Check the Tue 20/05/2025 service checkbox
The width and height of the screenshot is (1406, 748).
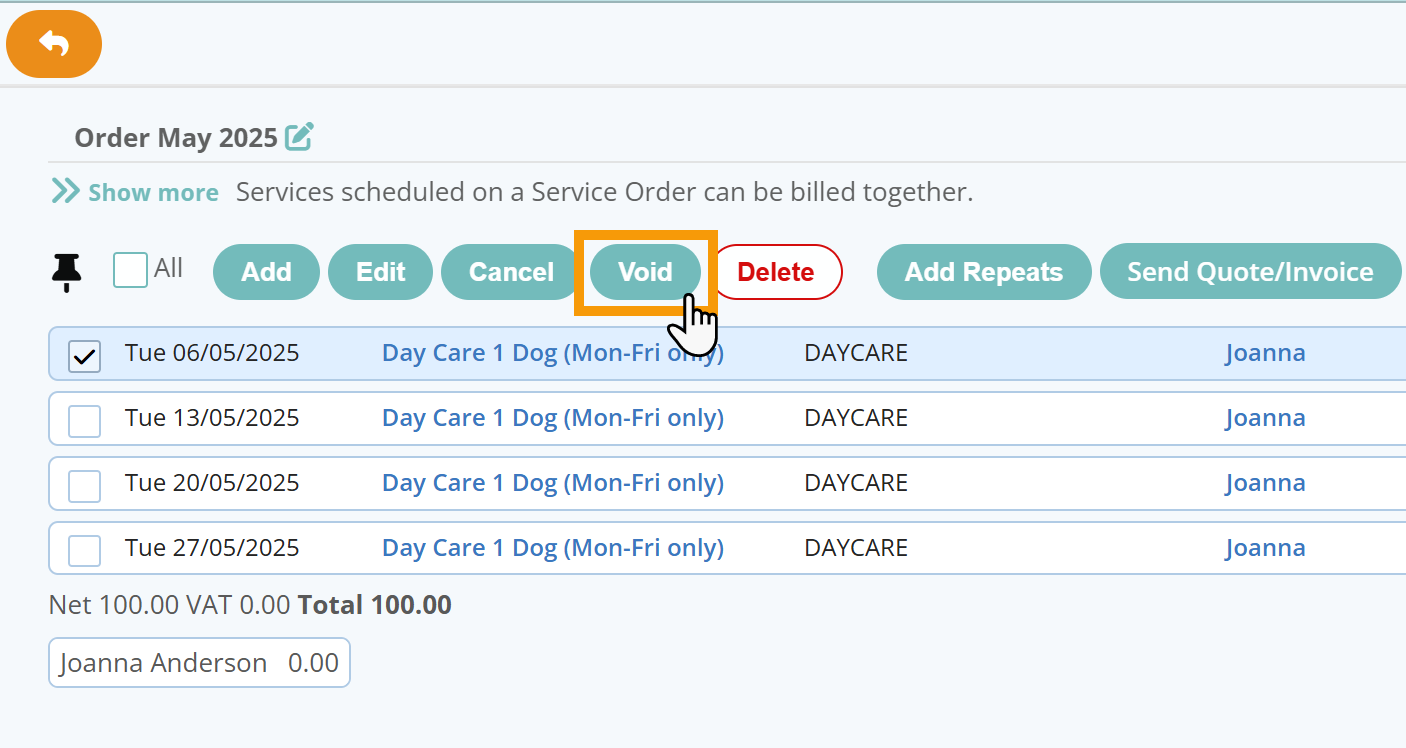point(85,486)
